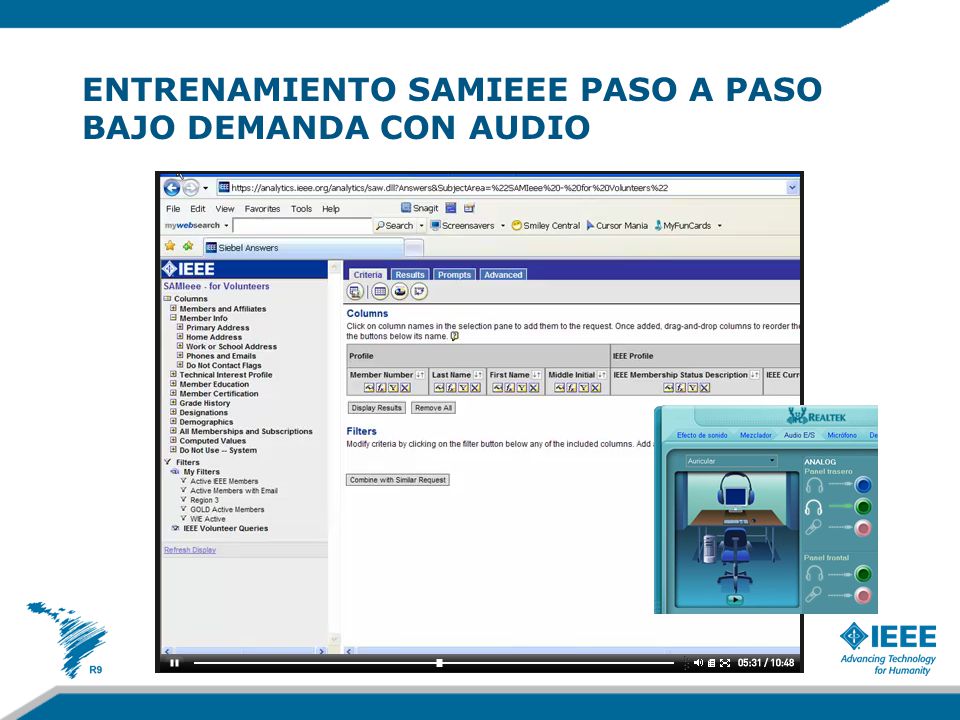Screen dimensions: 960x720
Task: Open the browser address bar dropdown arrow
Action: pyautogui.click(x=792, y=188)
